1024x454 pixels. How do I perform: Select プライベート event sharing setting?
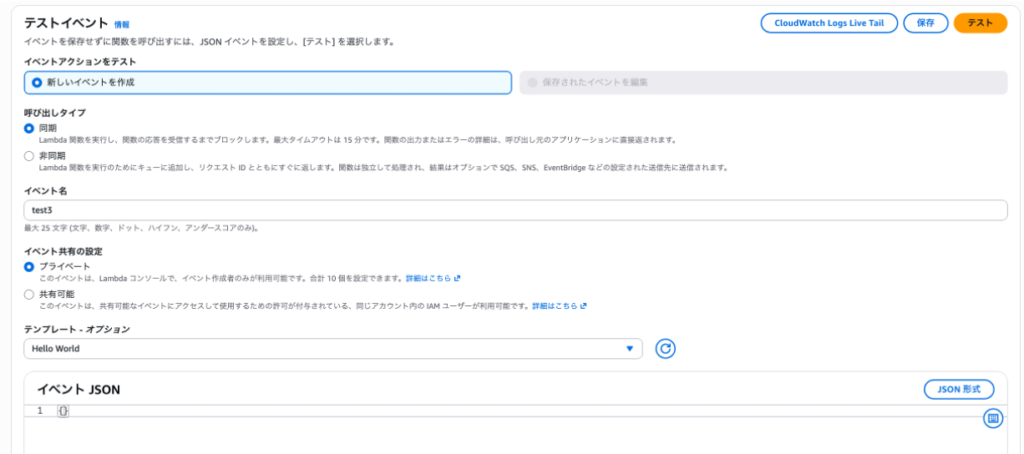[x=29, y=267]
